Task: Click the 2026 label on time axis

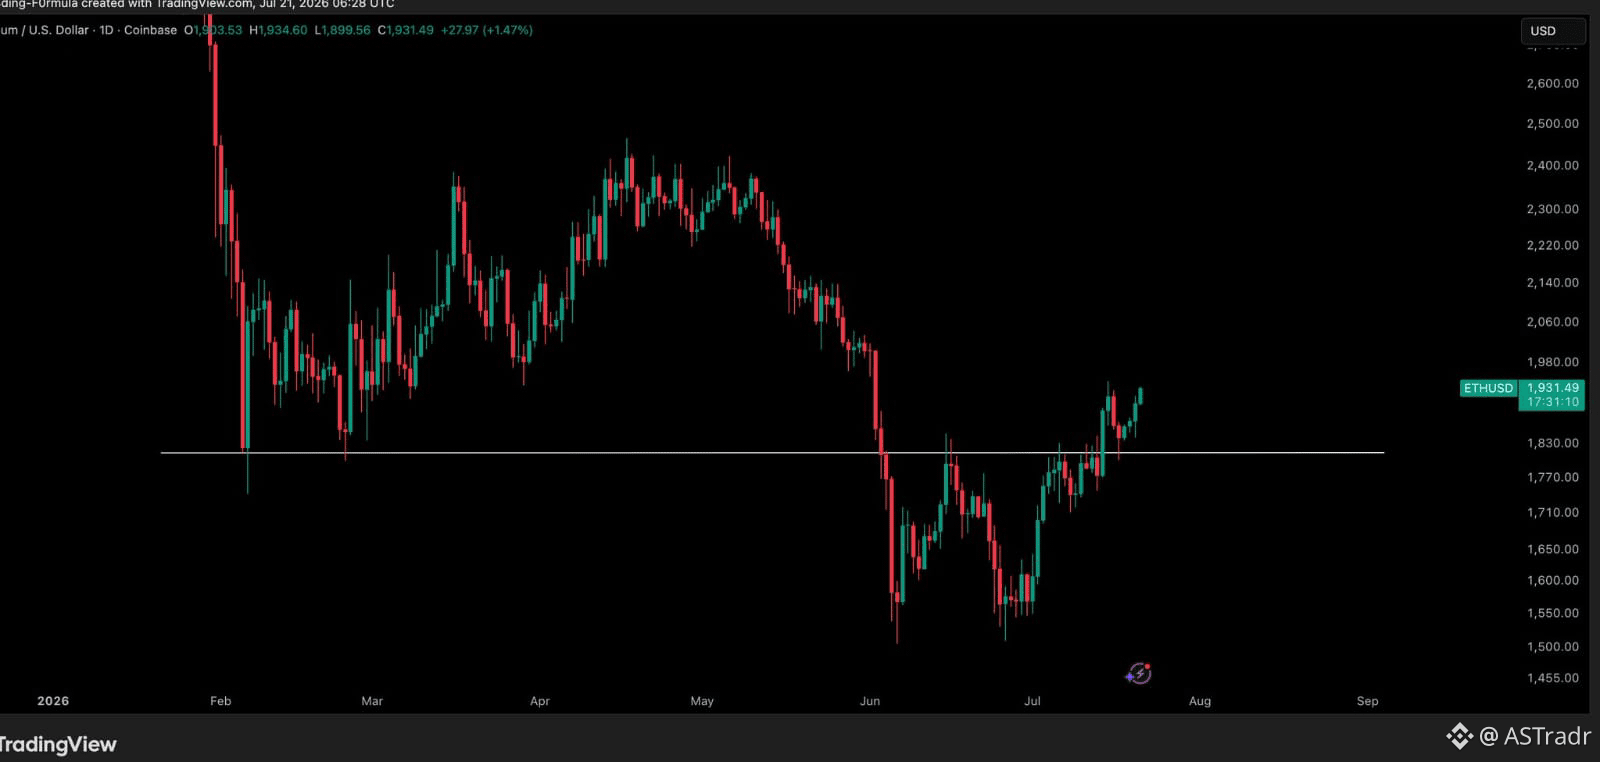Action: 53,701
